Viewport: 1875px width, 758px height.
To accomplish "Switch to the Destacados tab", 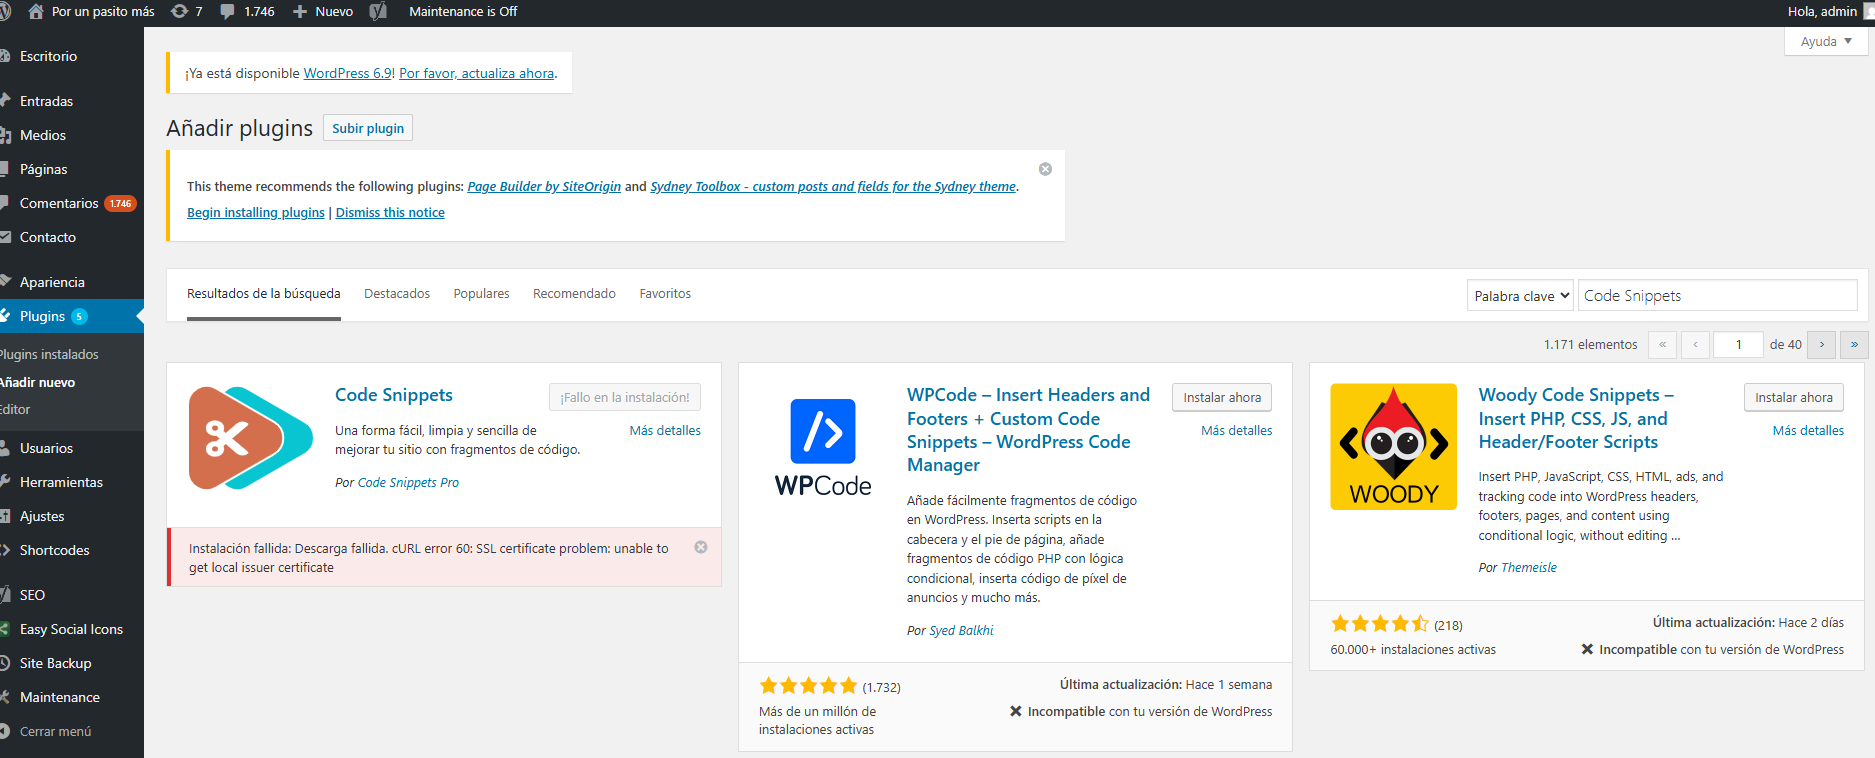I will click(397, 293).
